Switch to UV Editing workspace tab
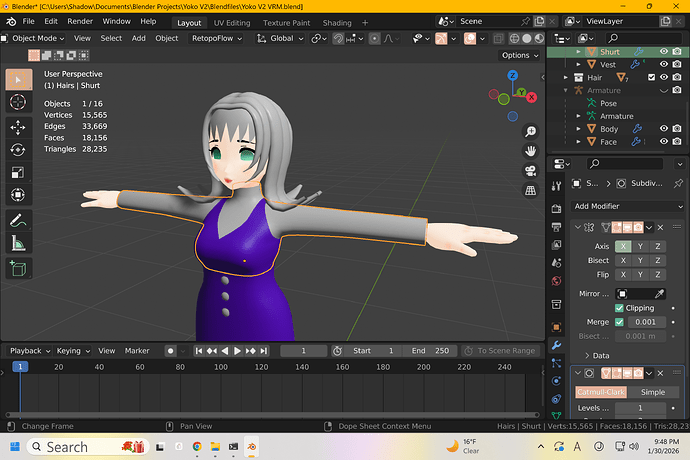690x460 pixels. (232, 23)
